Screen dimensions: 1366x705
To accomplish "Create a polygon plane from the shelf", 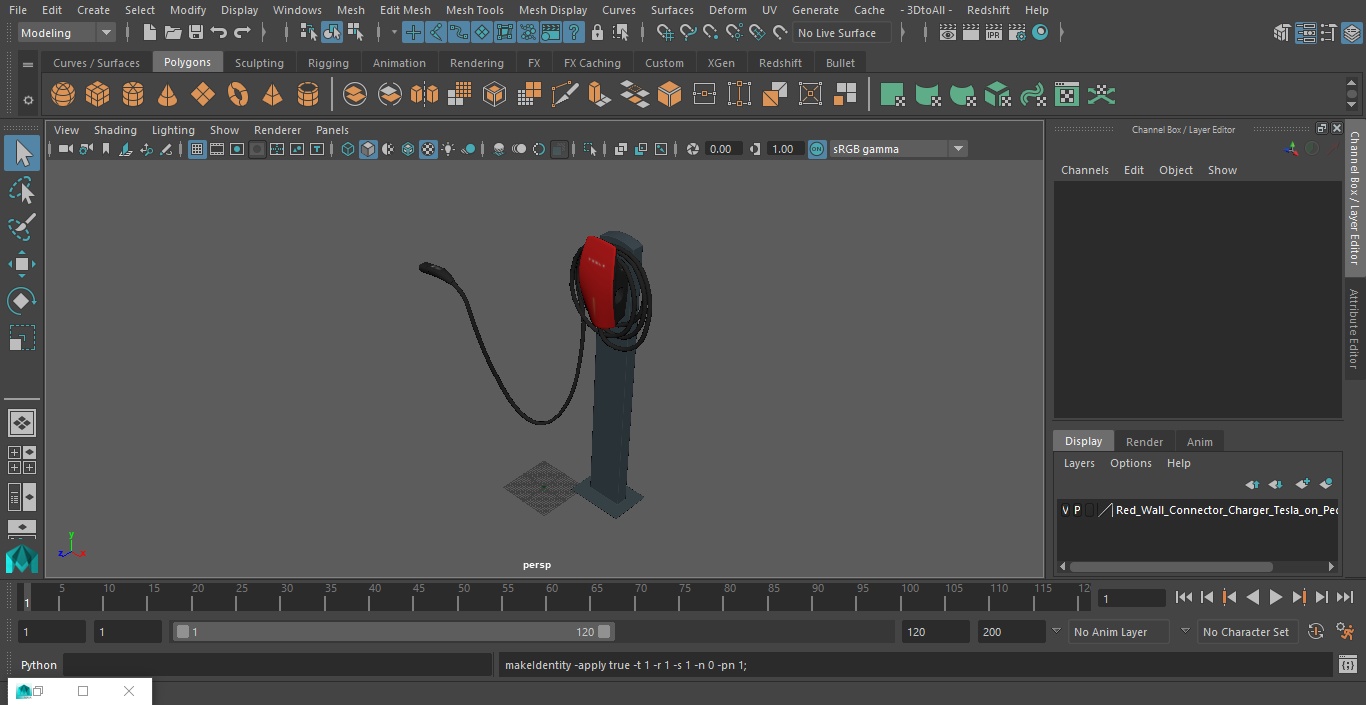I will click(x=203, y=95).
